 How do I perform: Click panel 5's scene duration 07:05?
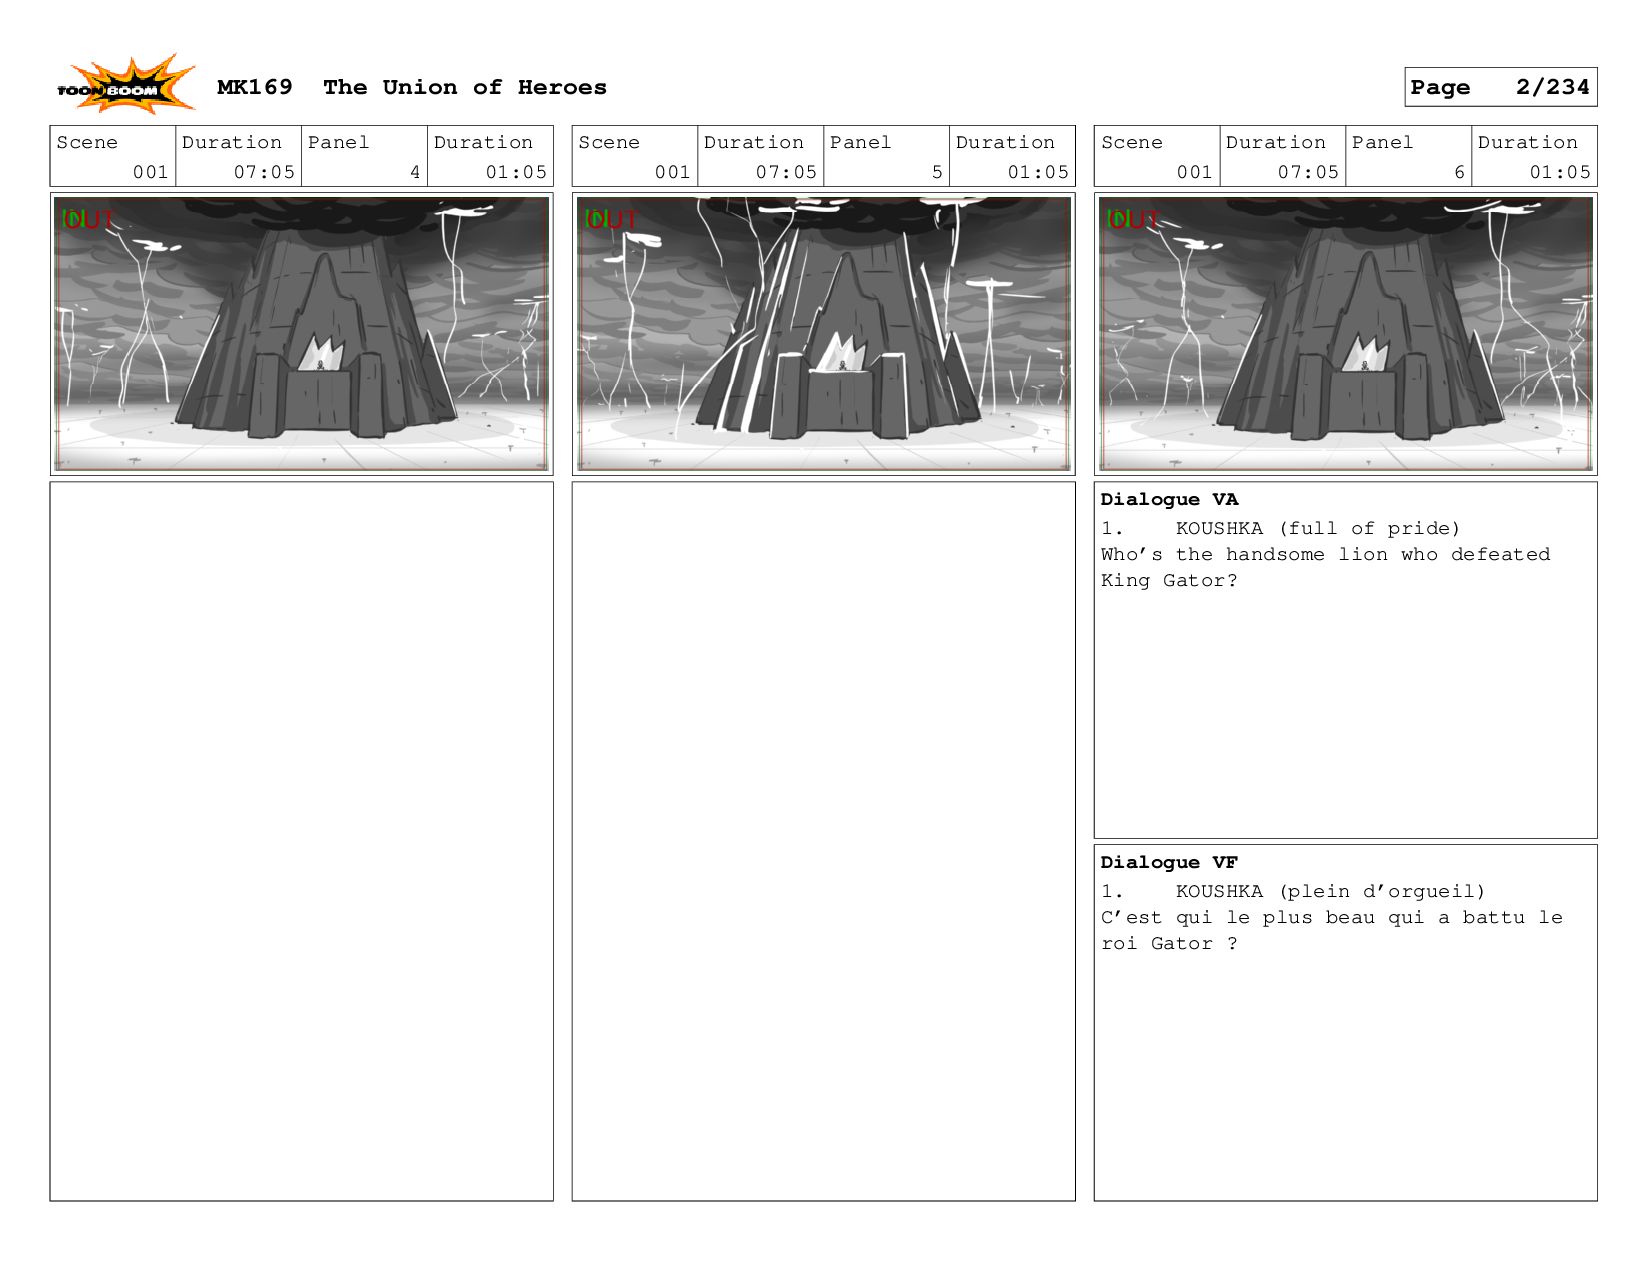(x=786, y=172)
